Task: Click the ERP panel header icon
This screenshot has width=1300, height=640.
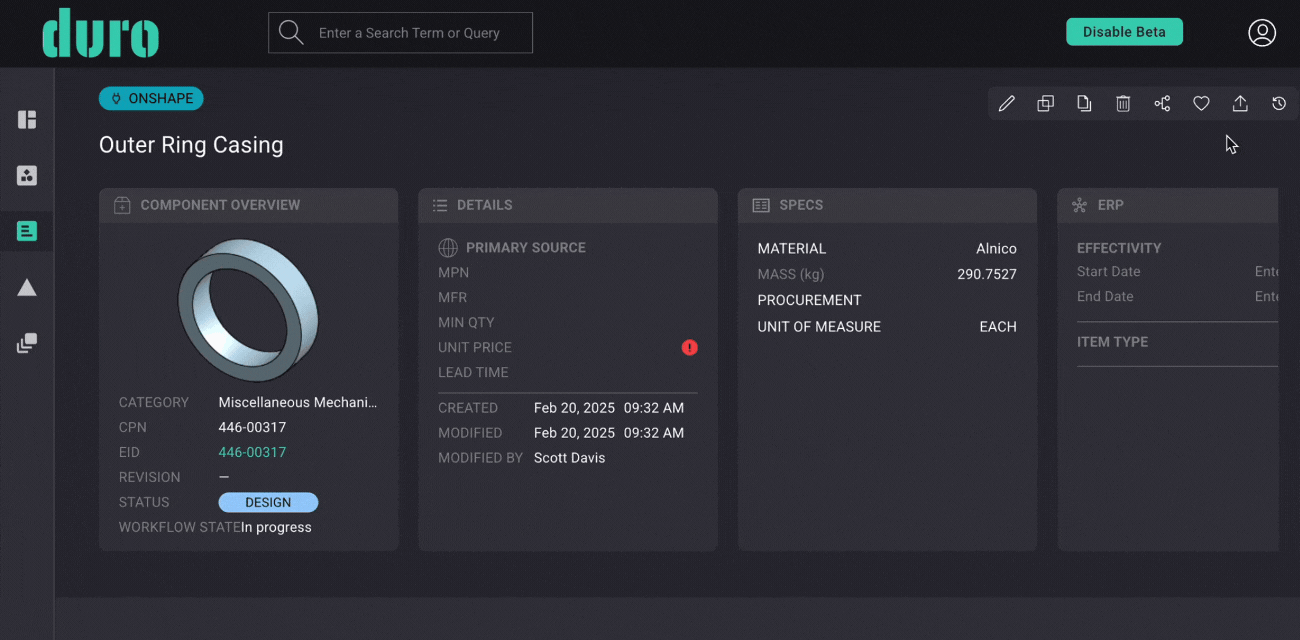Action: [x=1079, y=205]
